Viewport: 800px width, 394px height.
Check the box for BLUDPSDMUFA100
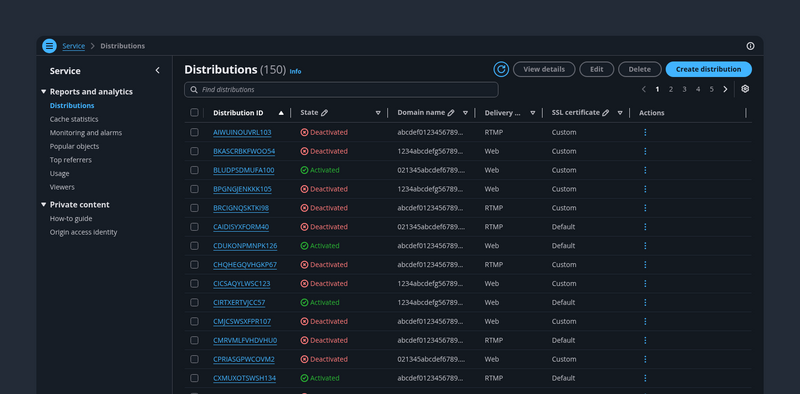tap(194, 170)
